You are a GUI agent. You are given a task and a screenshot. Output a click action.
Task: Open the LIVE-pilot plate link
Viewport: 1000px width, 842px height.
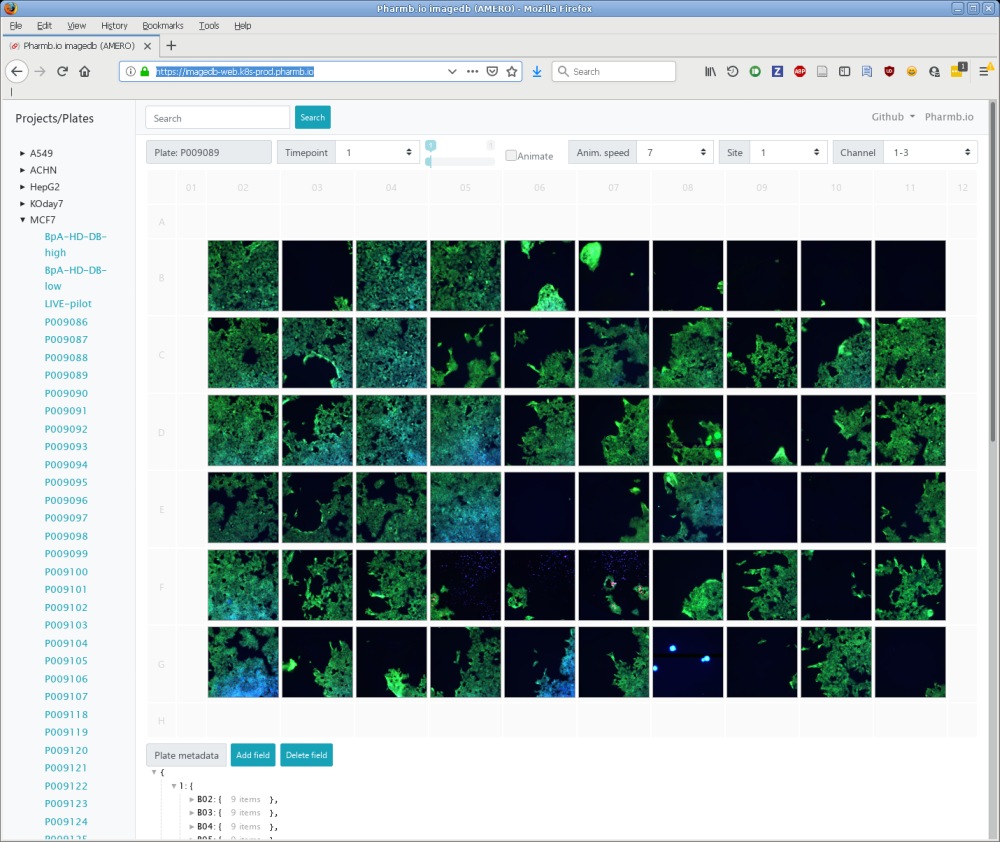[x=68, y=304]
